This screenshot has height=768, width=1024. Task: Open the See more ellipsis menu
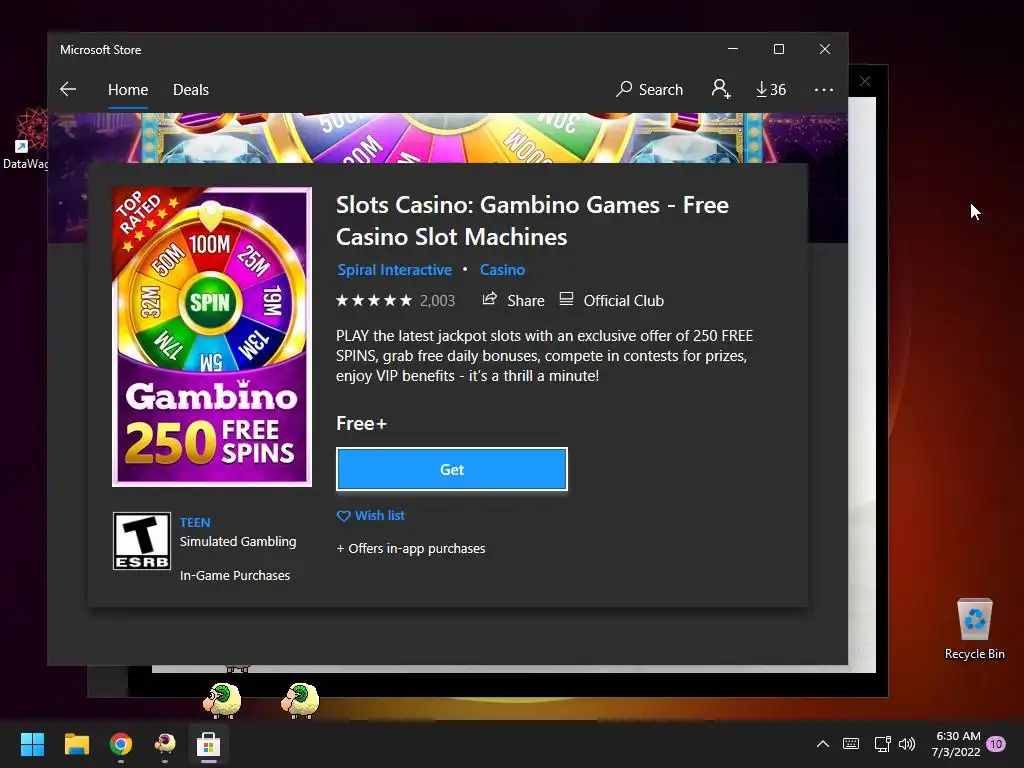pyautogui.click(x=824, y=89)
